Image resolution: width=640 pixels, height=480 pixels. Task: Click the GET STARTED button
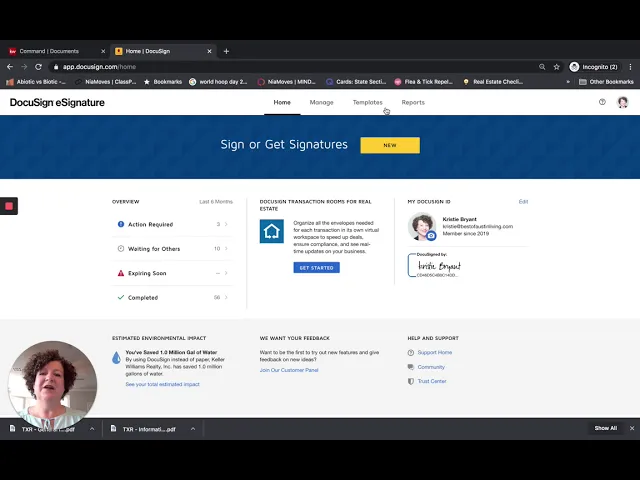point(316,268)
